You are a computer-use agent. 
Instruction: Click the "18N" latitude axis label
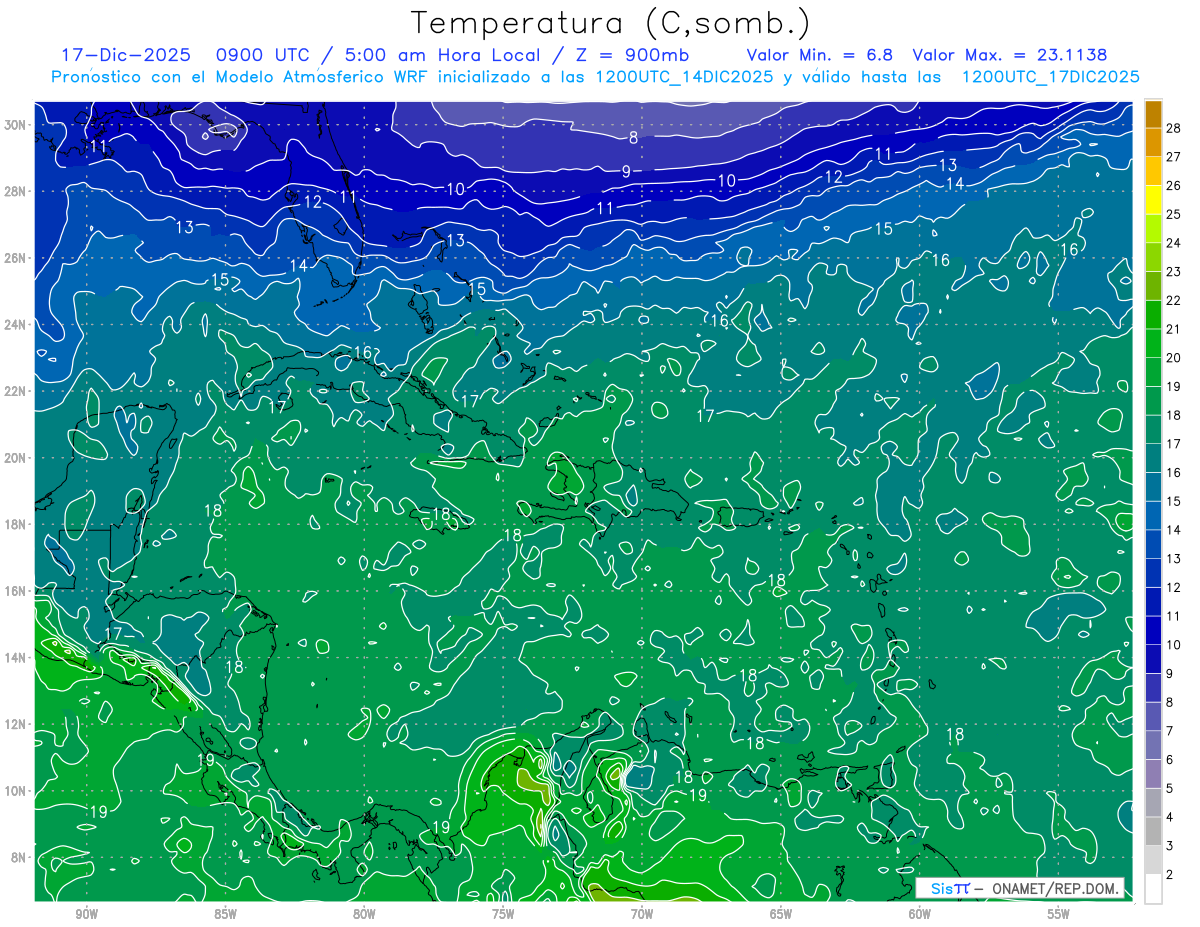(x=15, y=524)
